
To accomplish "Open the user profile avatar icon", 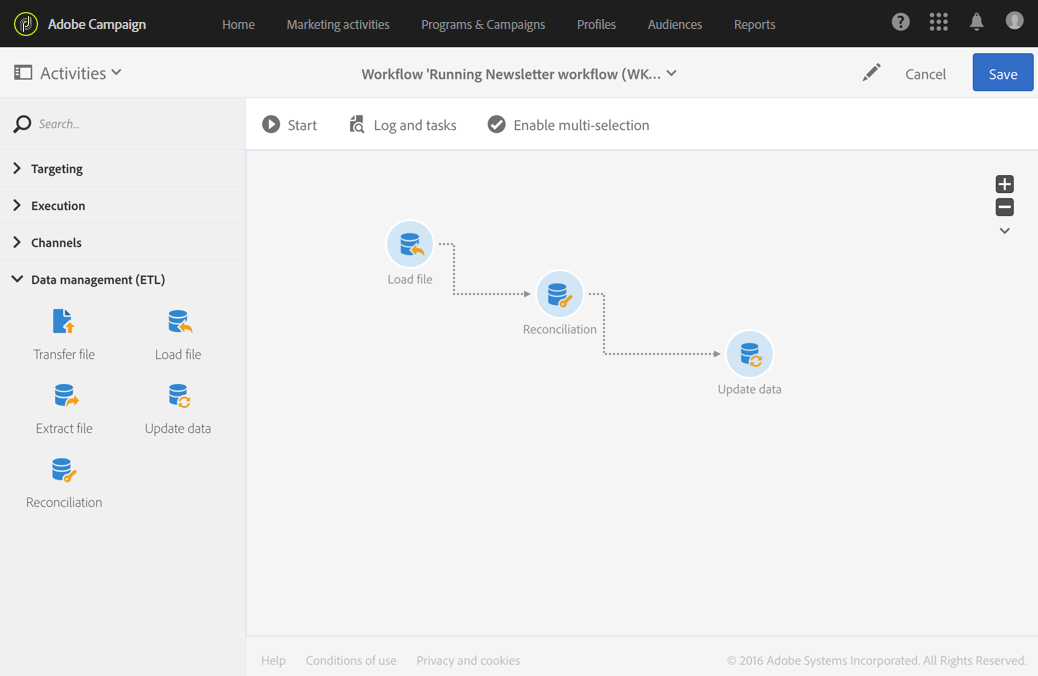I will point(1014,21).
